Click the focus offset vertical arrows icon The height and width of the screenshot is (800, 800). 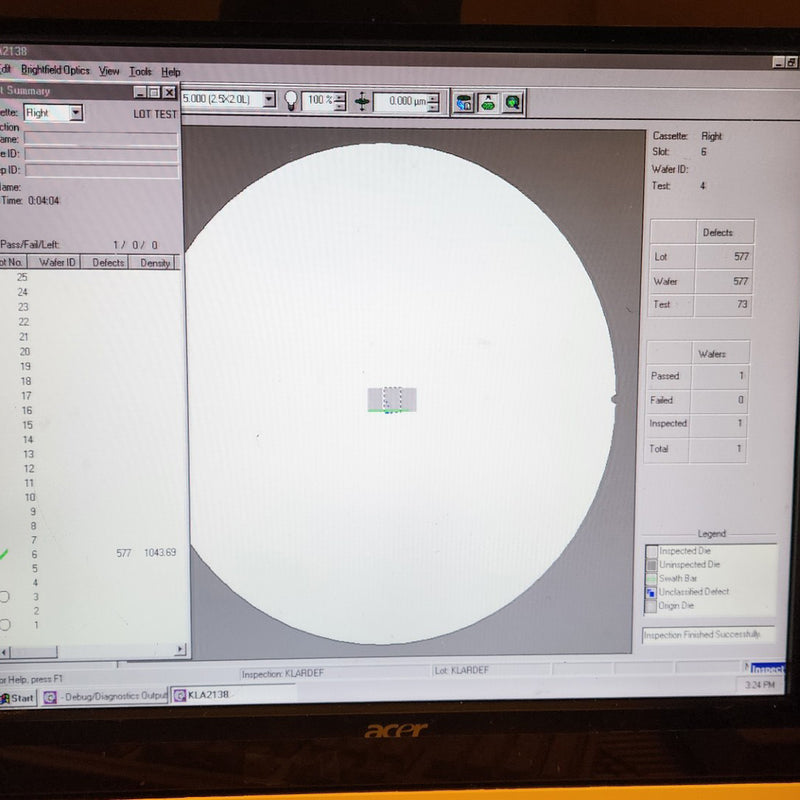(362, 101)
